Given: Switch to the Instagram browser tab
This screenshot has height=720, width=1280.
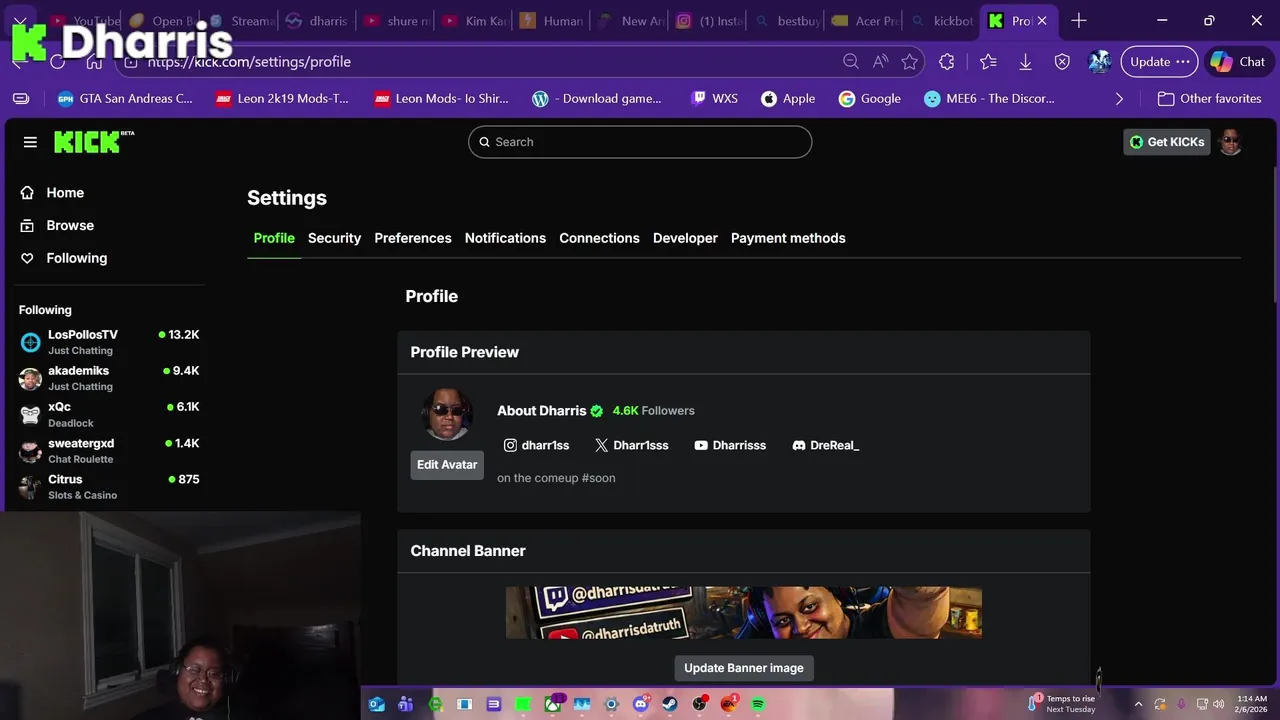Looking at the screenshot, I should [x=711, y=21].
